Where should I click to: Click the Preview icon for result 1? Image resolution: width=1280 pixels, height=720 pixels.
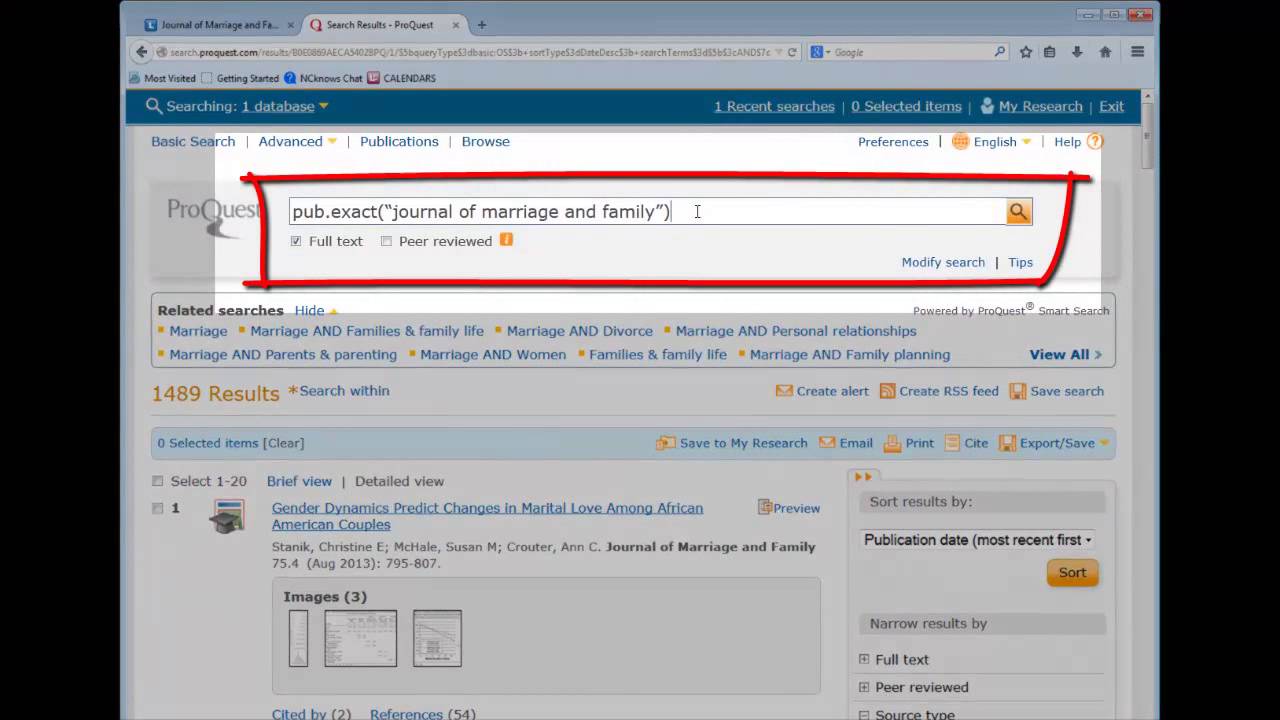click(765, 508)
